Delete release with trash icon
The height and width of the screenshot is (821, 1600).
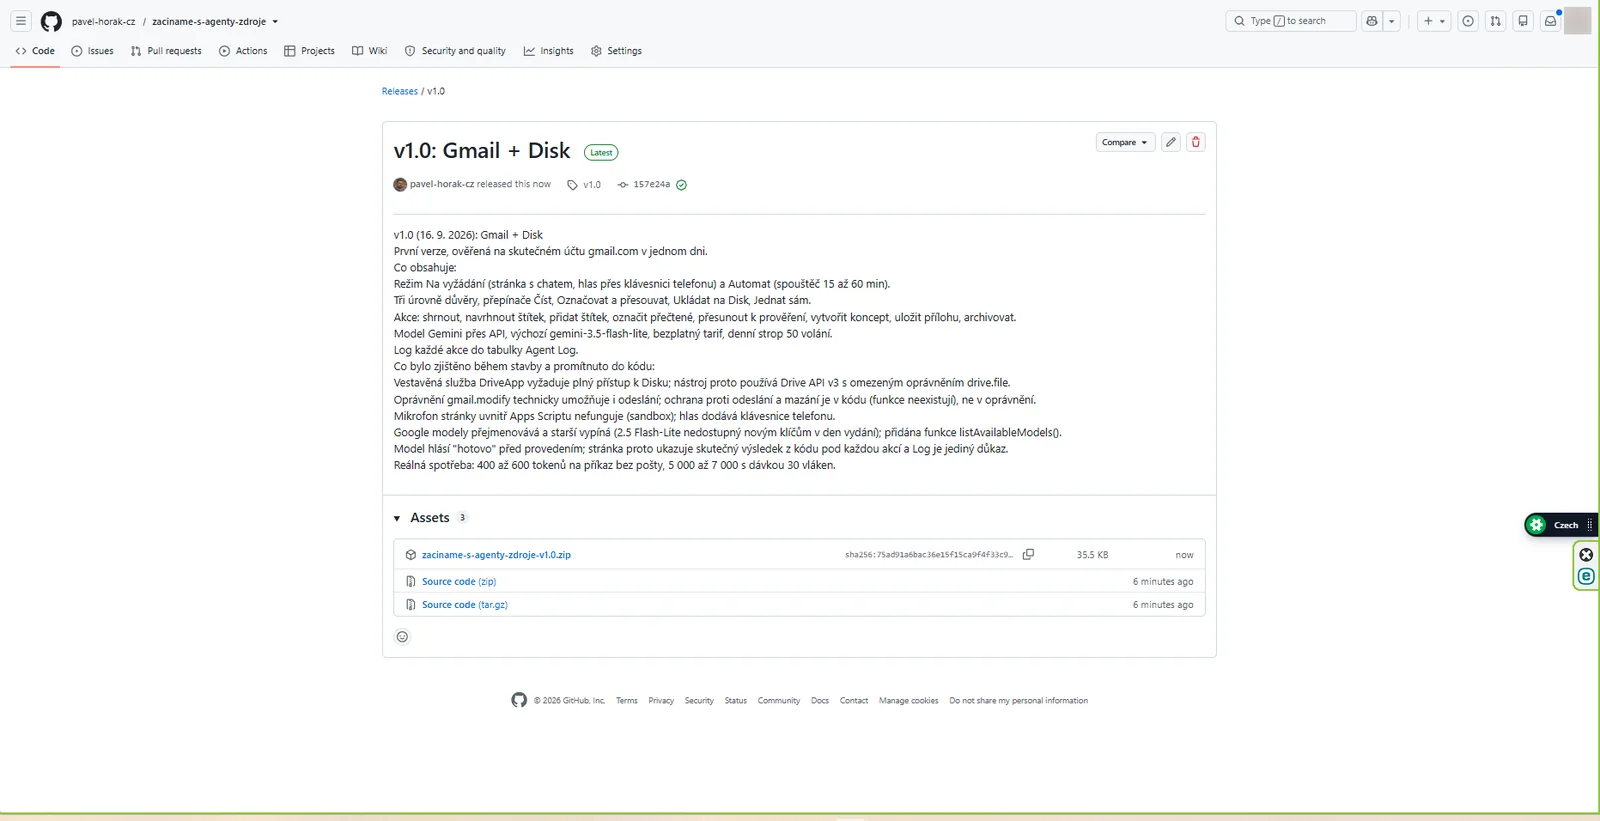coord(1195,142)
